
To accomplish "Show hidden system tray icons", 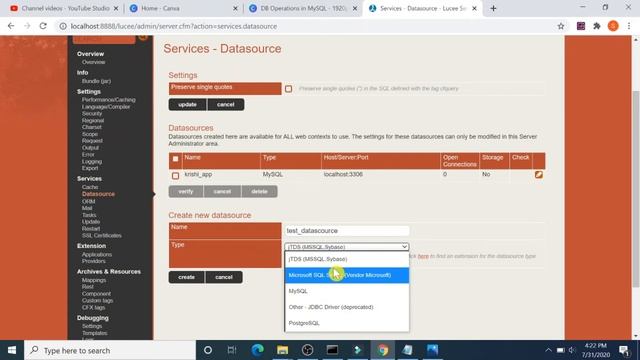I will pyautogui.click(x=548, y=350).
